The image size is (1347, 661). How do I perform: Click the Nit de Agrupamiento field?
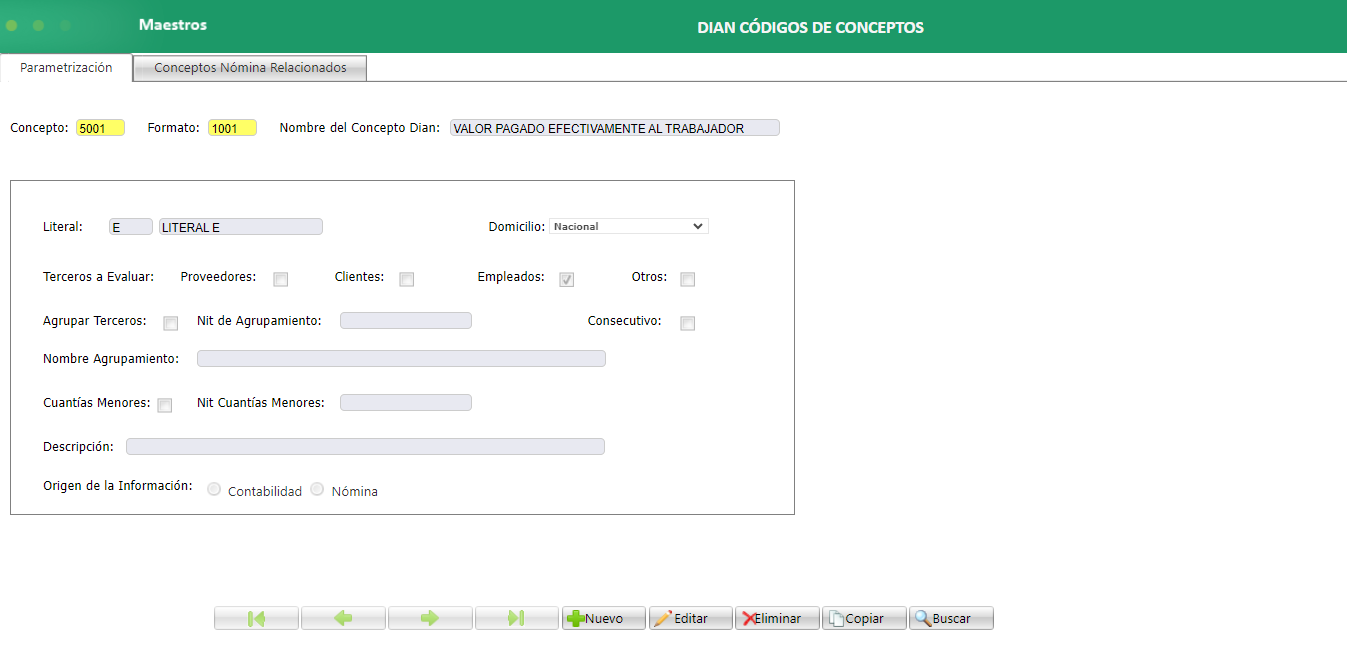click(x=406, y=321)
